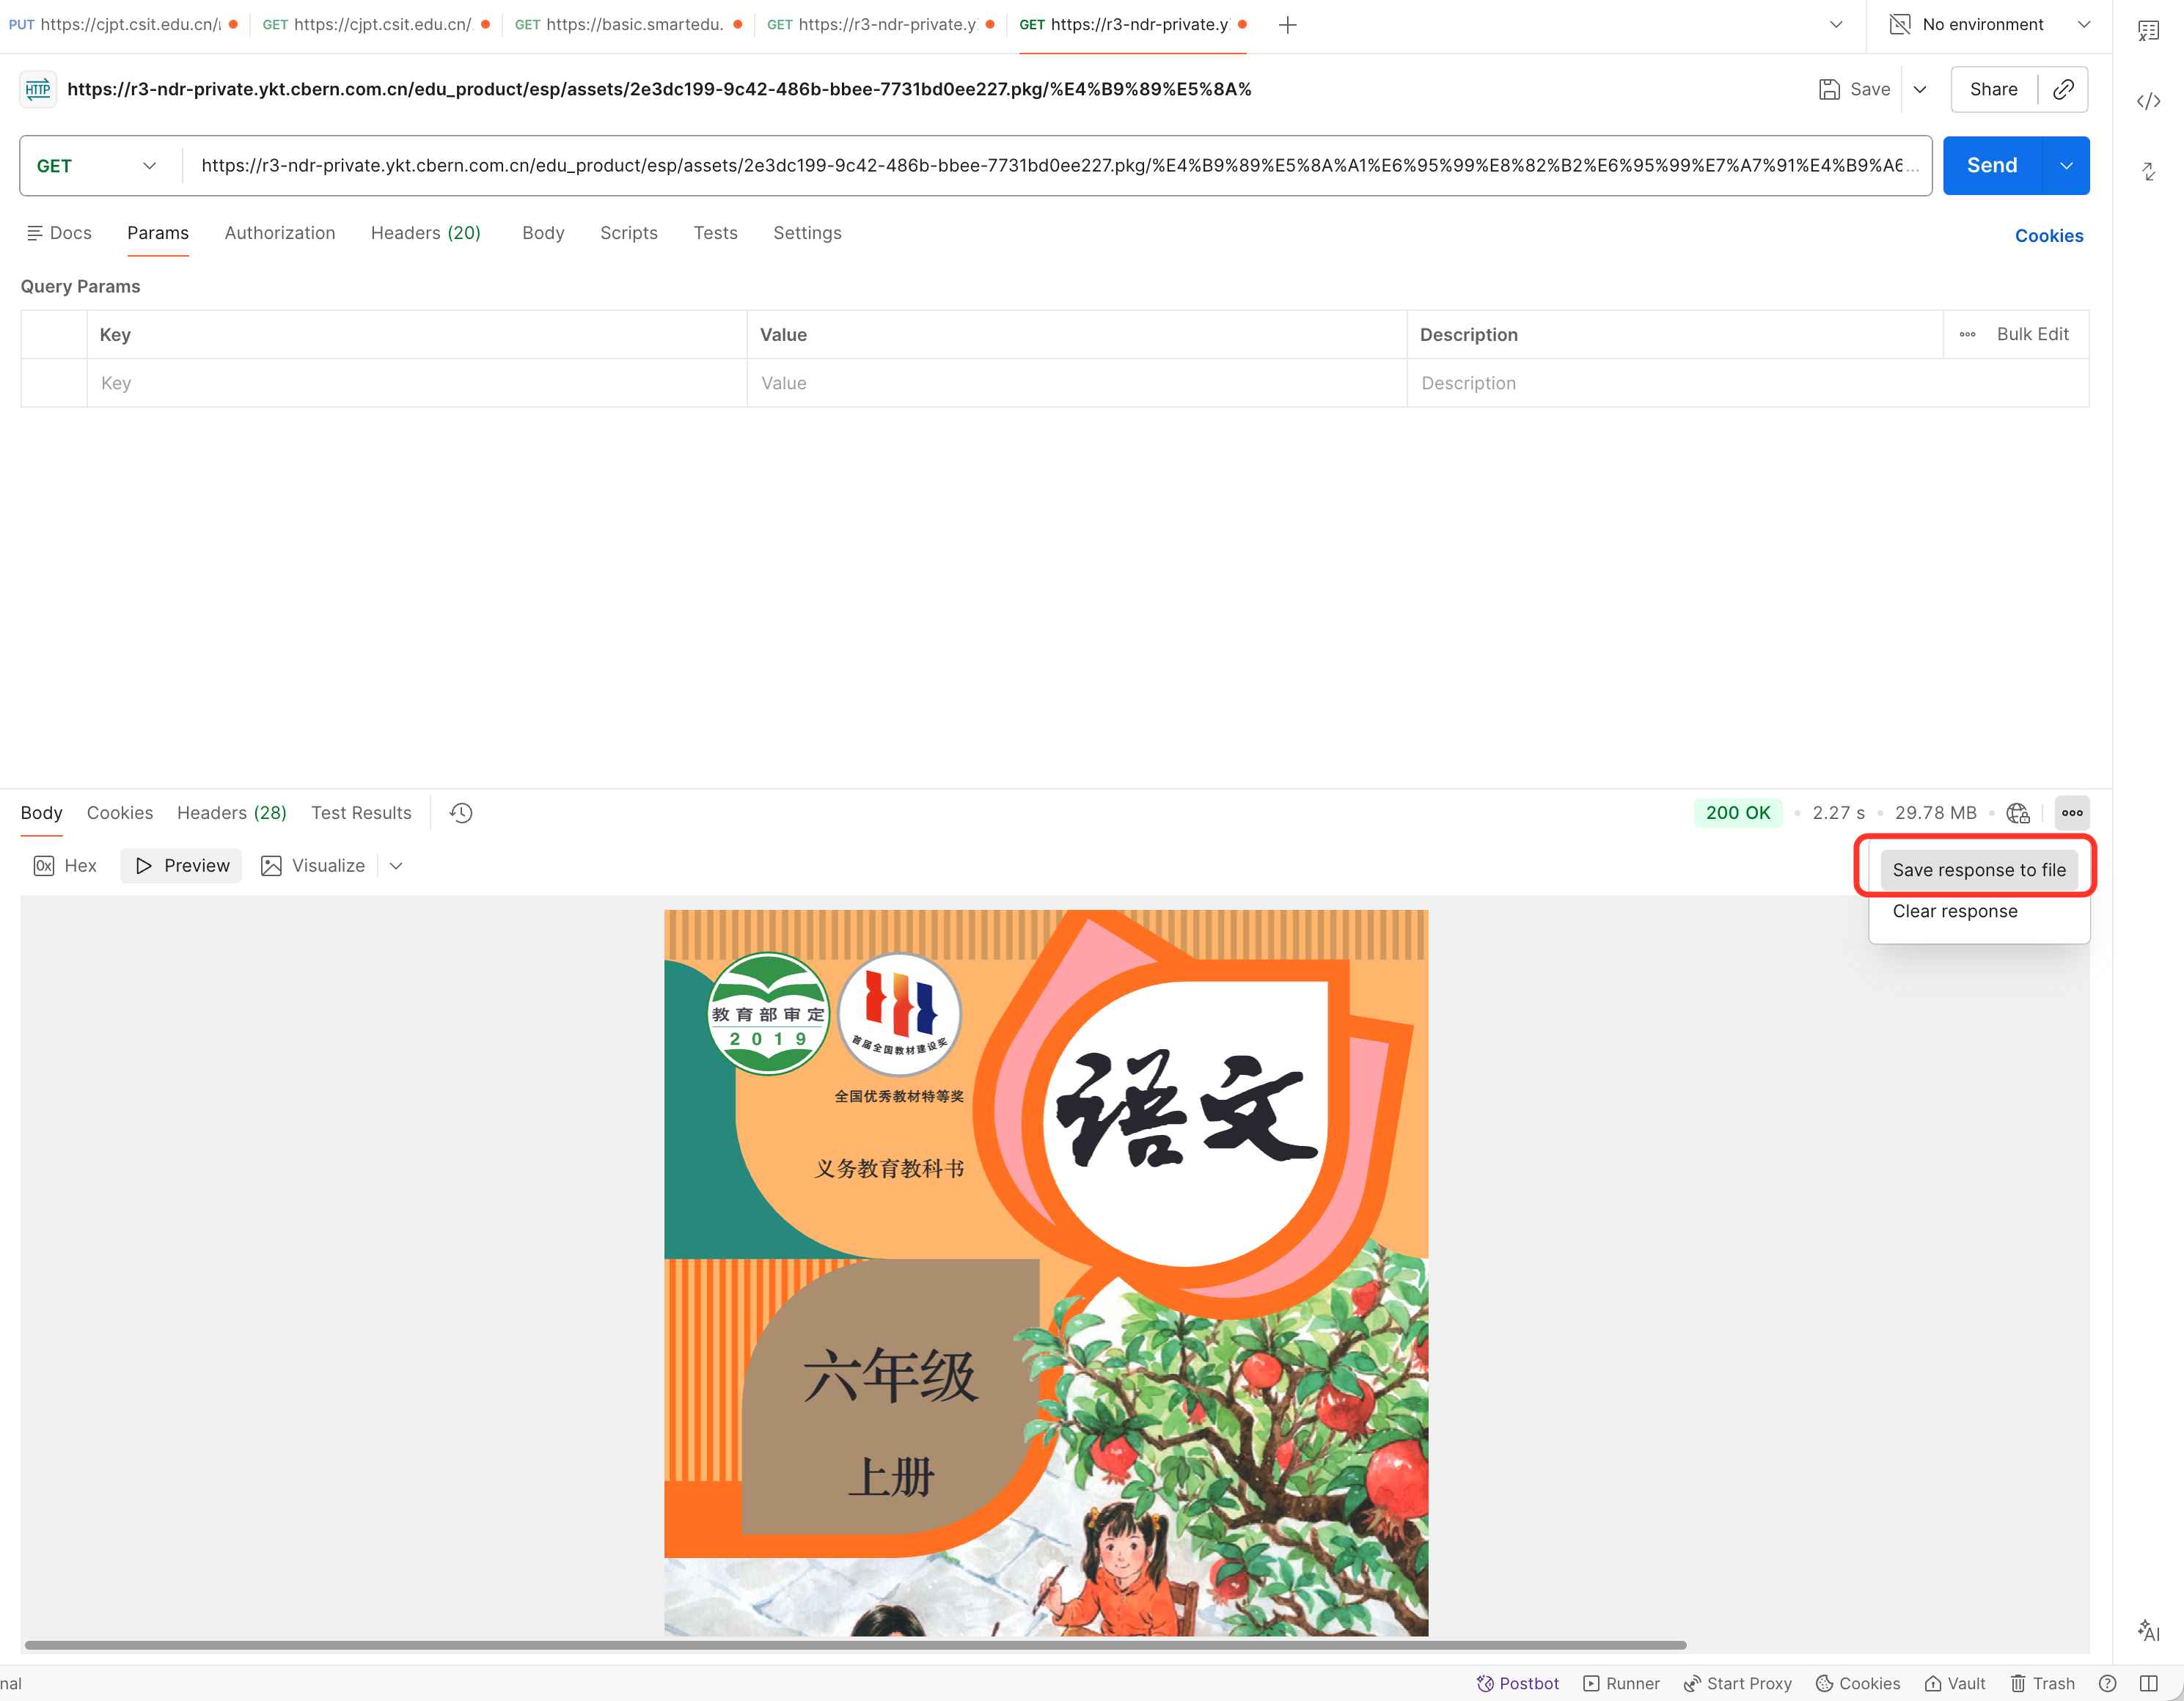Screen dimensions: 2184x1701
Task: Open response history clock icon
Action: 461,813
